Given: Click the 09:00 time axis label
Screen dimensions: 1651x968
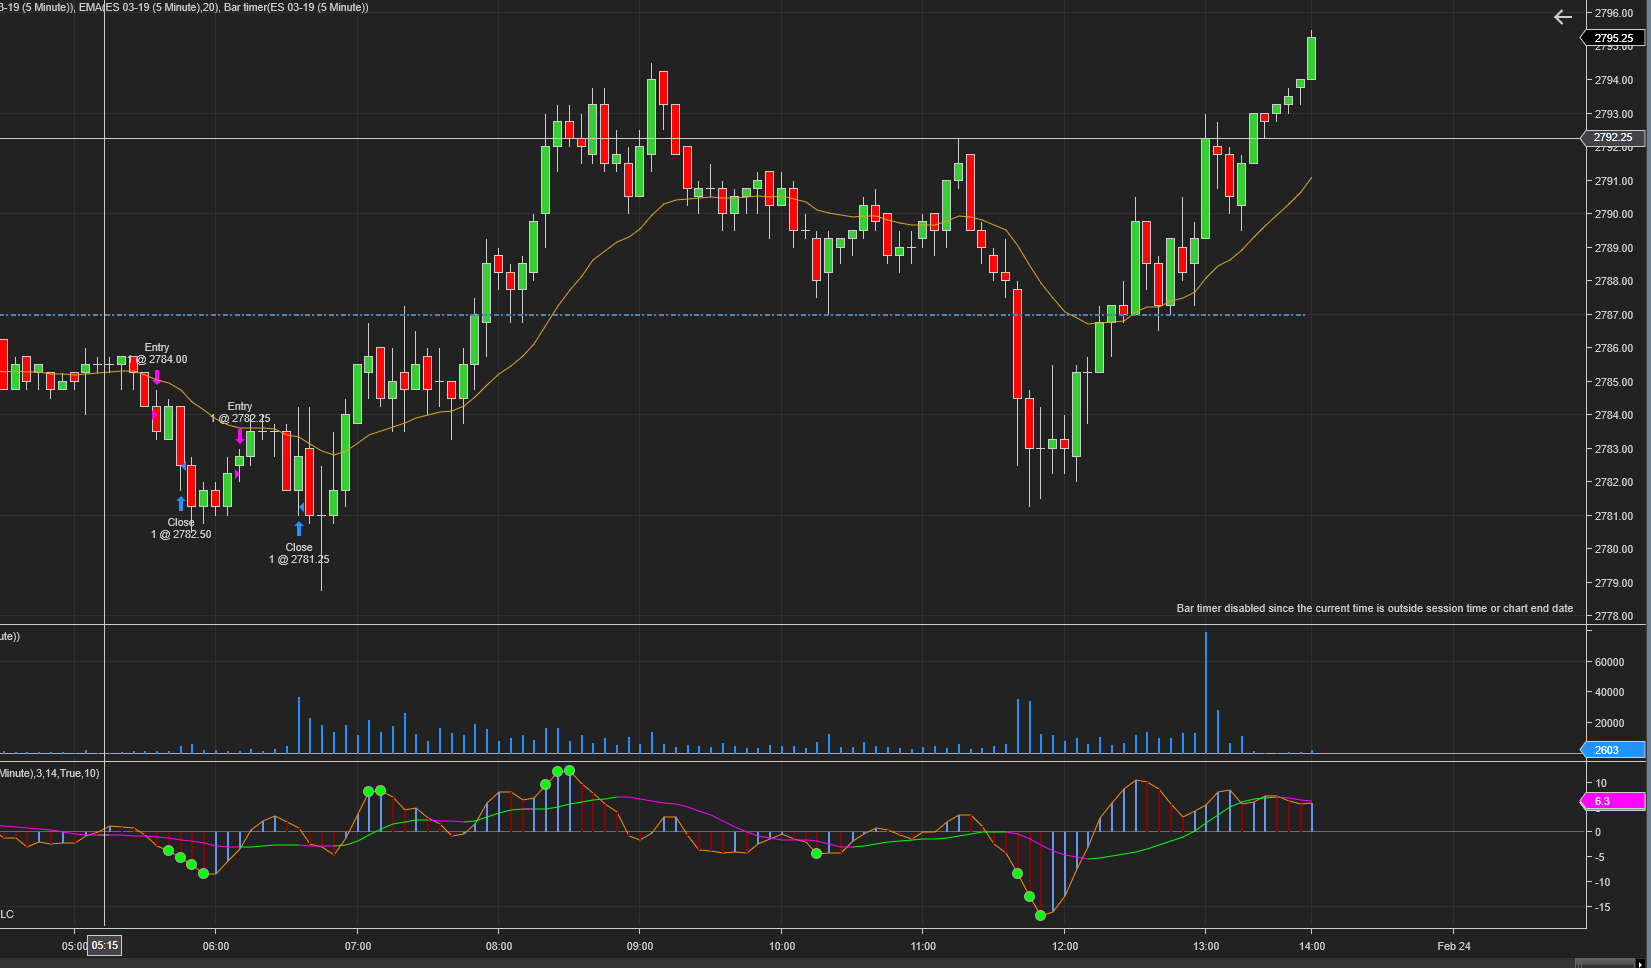Looking at the screenshot, I should click(x=640, y=946).
